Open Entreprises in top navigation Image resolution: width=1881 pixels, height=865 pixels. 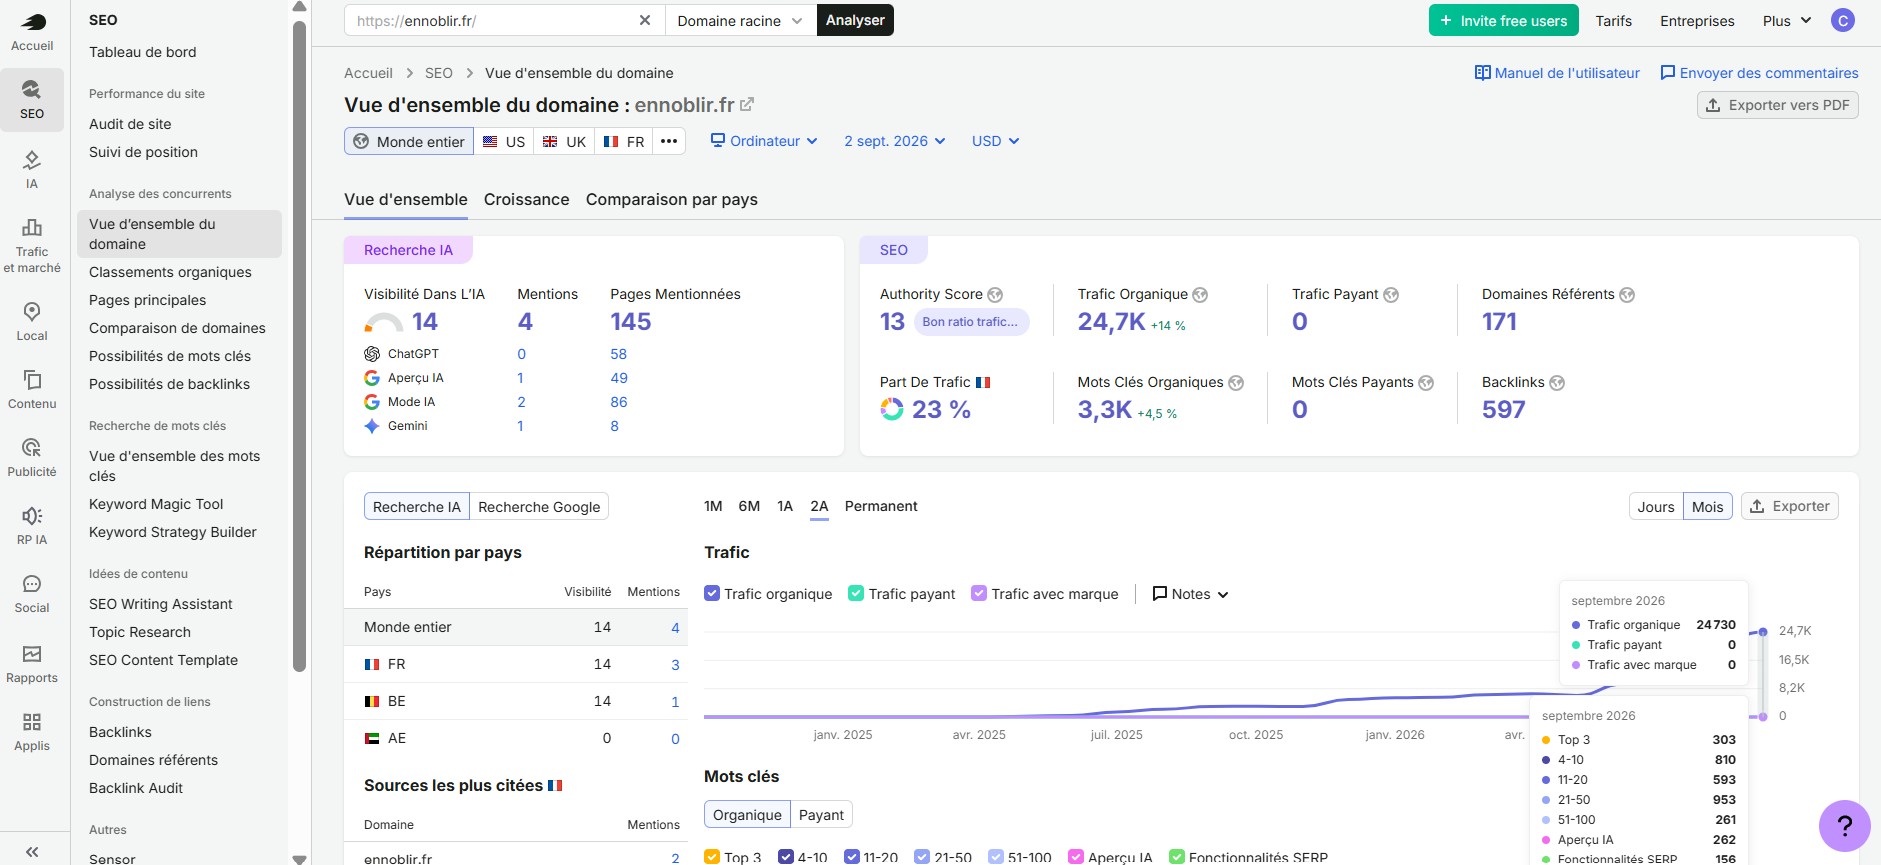1697,21
